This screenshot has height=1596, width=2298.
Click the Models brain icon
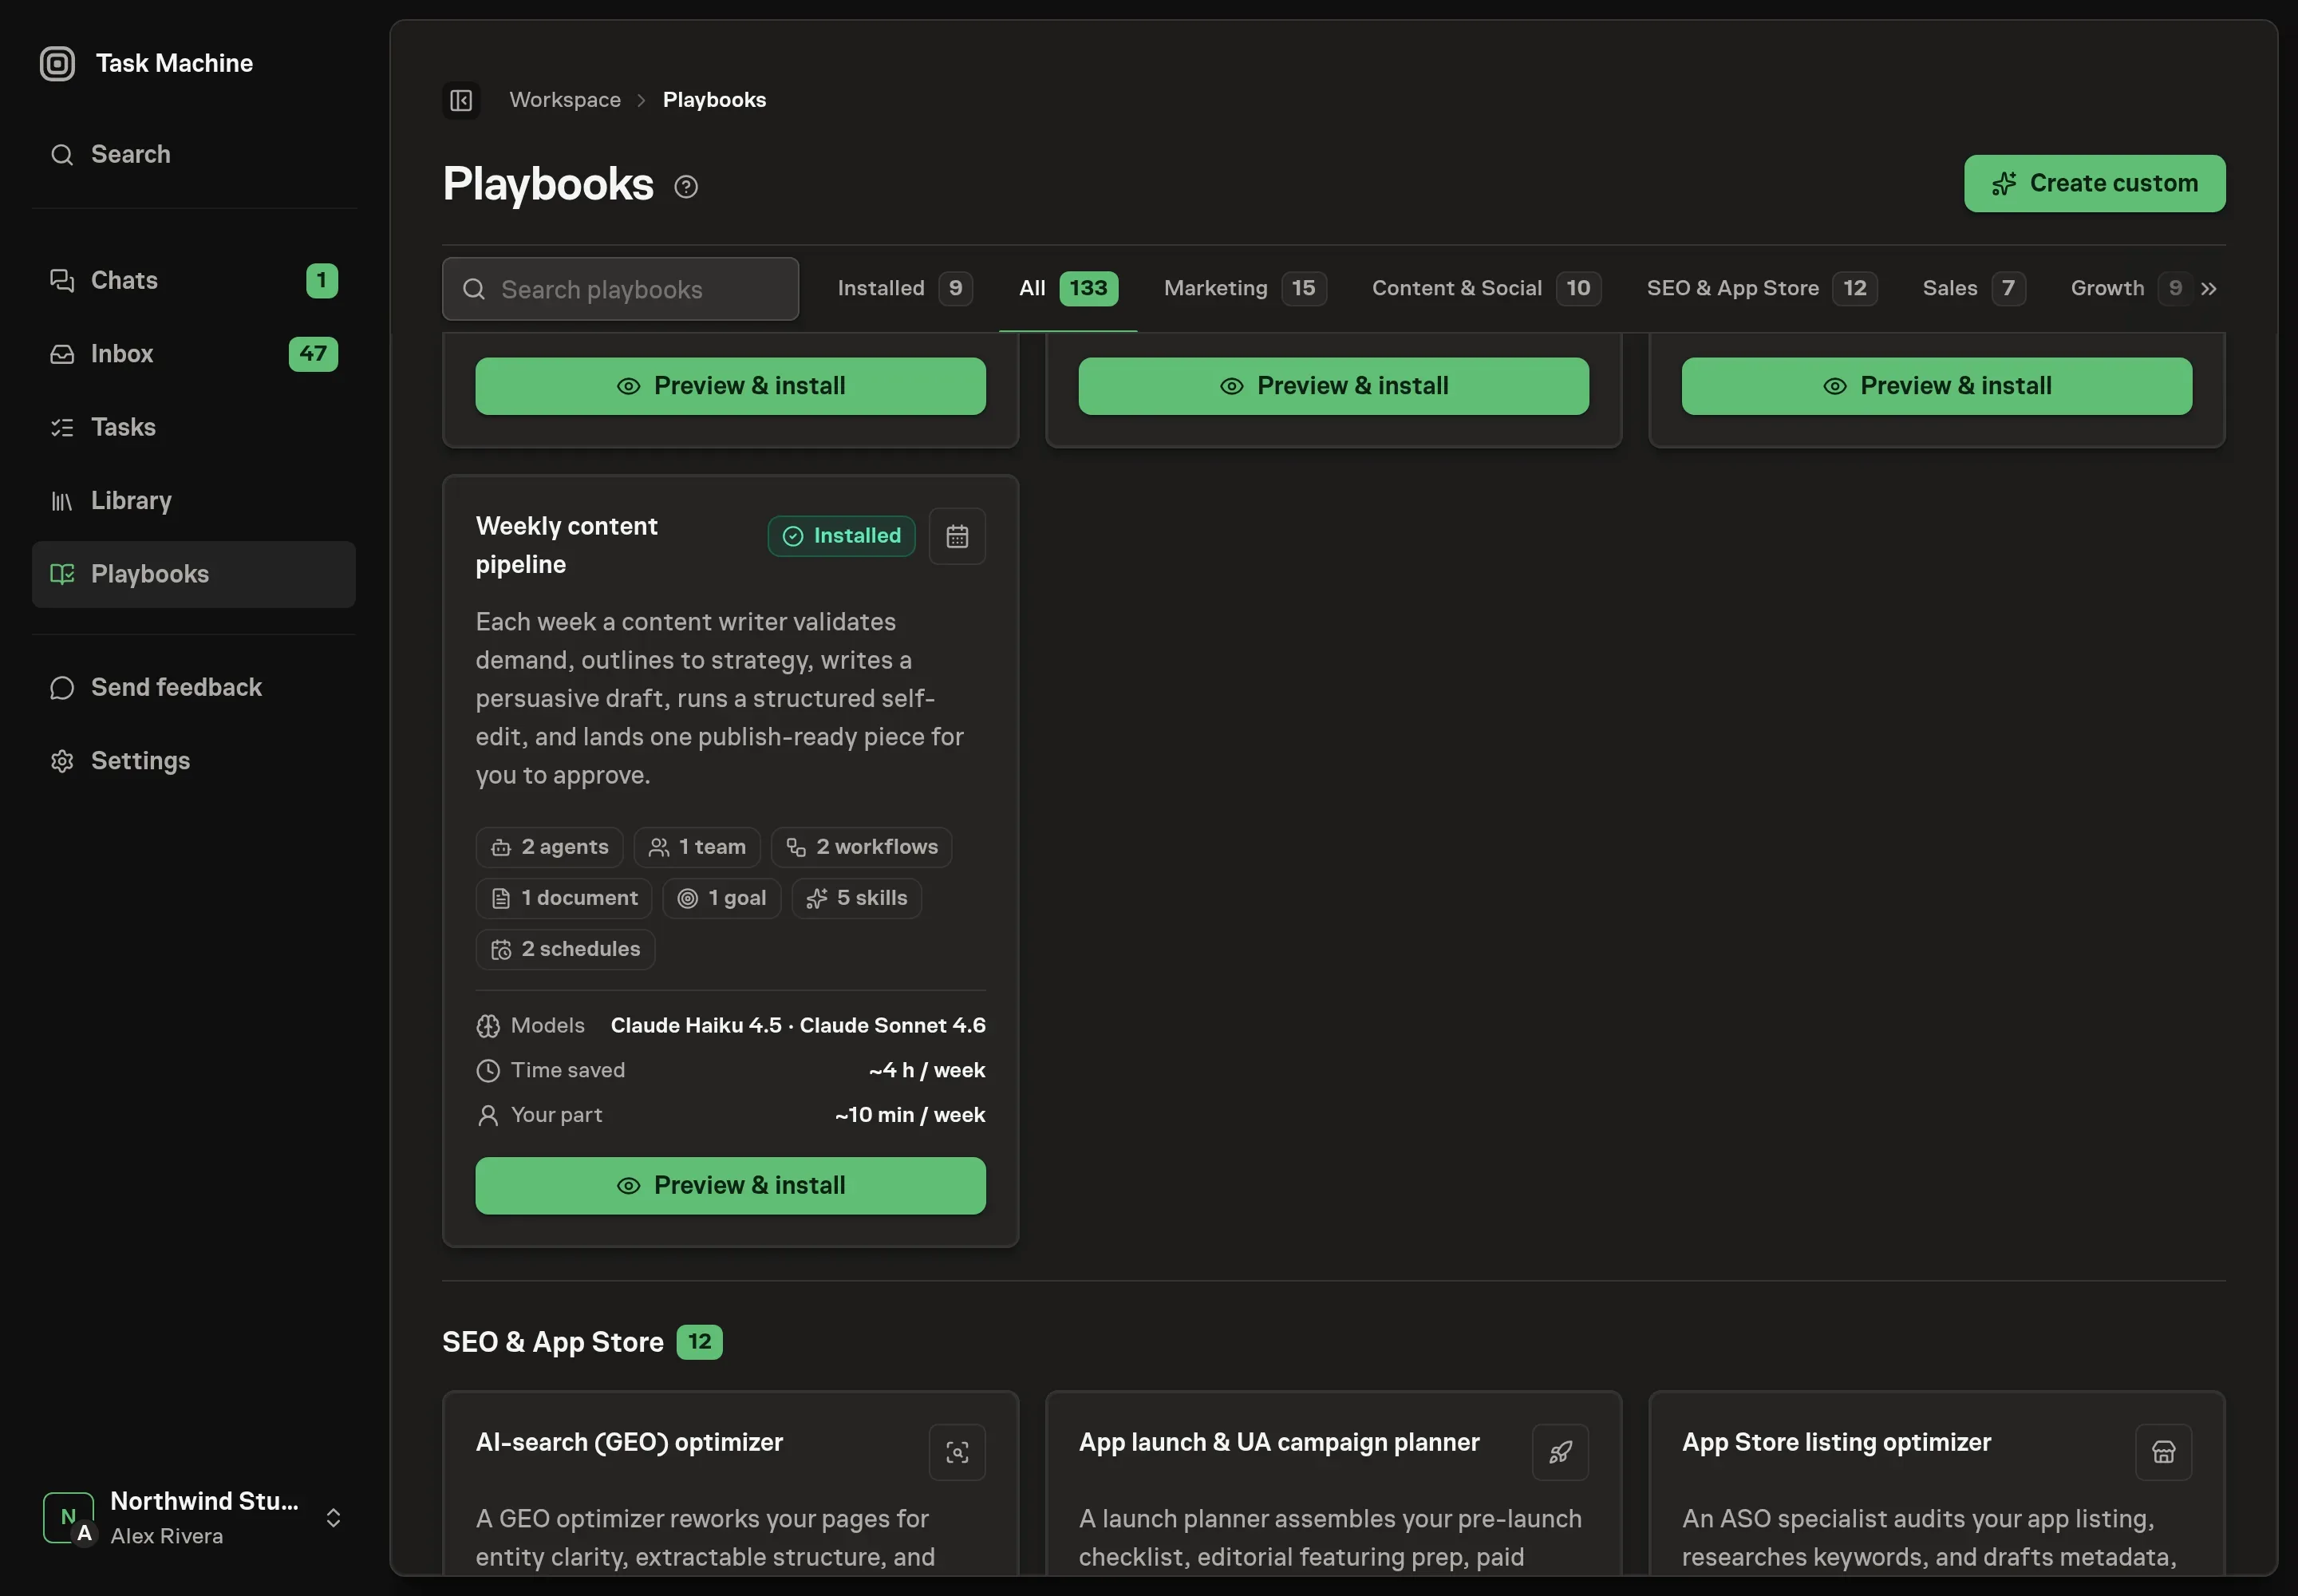click(x=488, y=1026)
